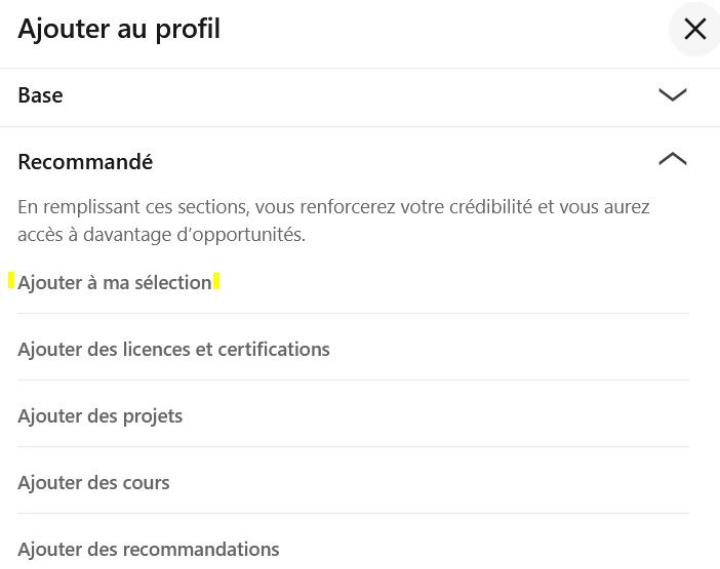The height and width of the screenshot is (569, 720).
Task: Expand the Base section chevron
Action: click(673, 95)
